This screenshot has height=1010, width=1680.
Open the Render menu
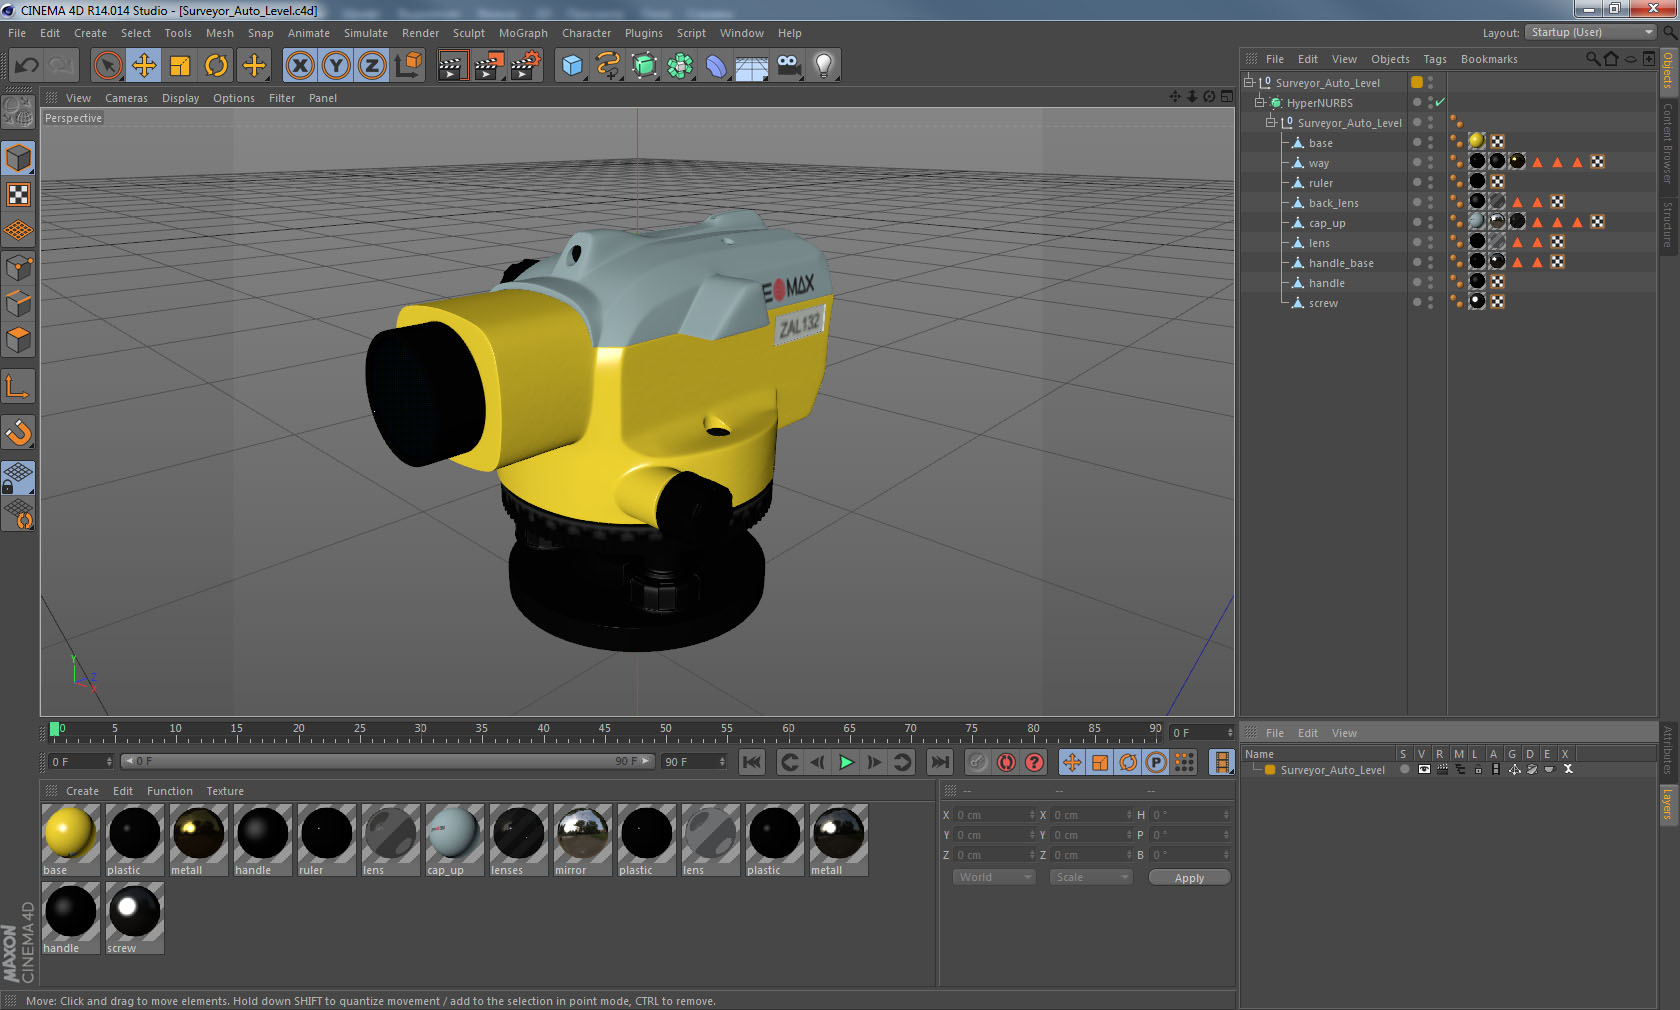(x=420, y=33)
